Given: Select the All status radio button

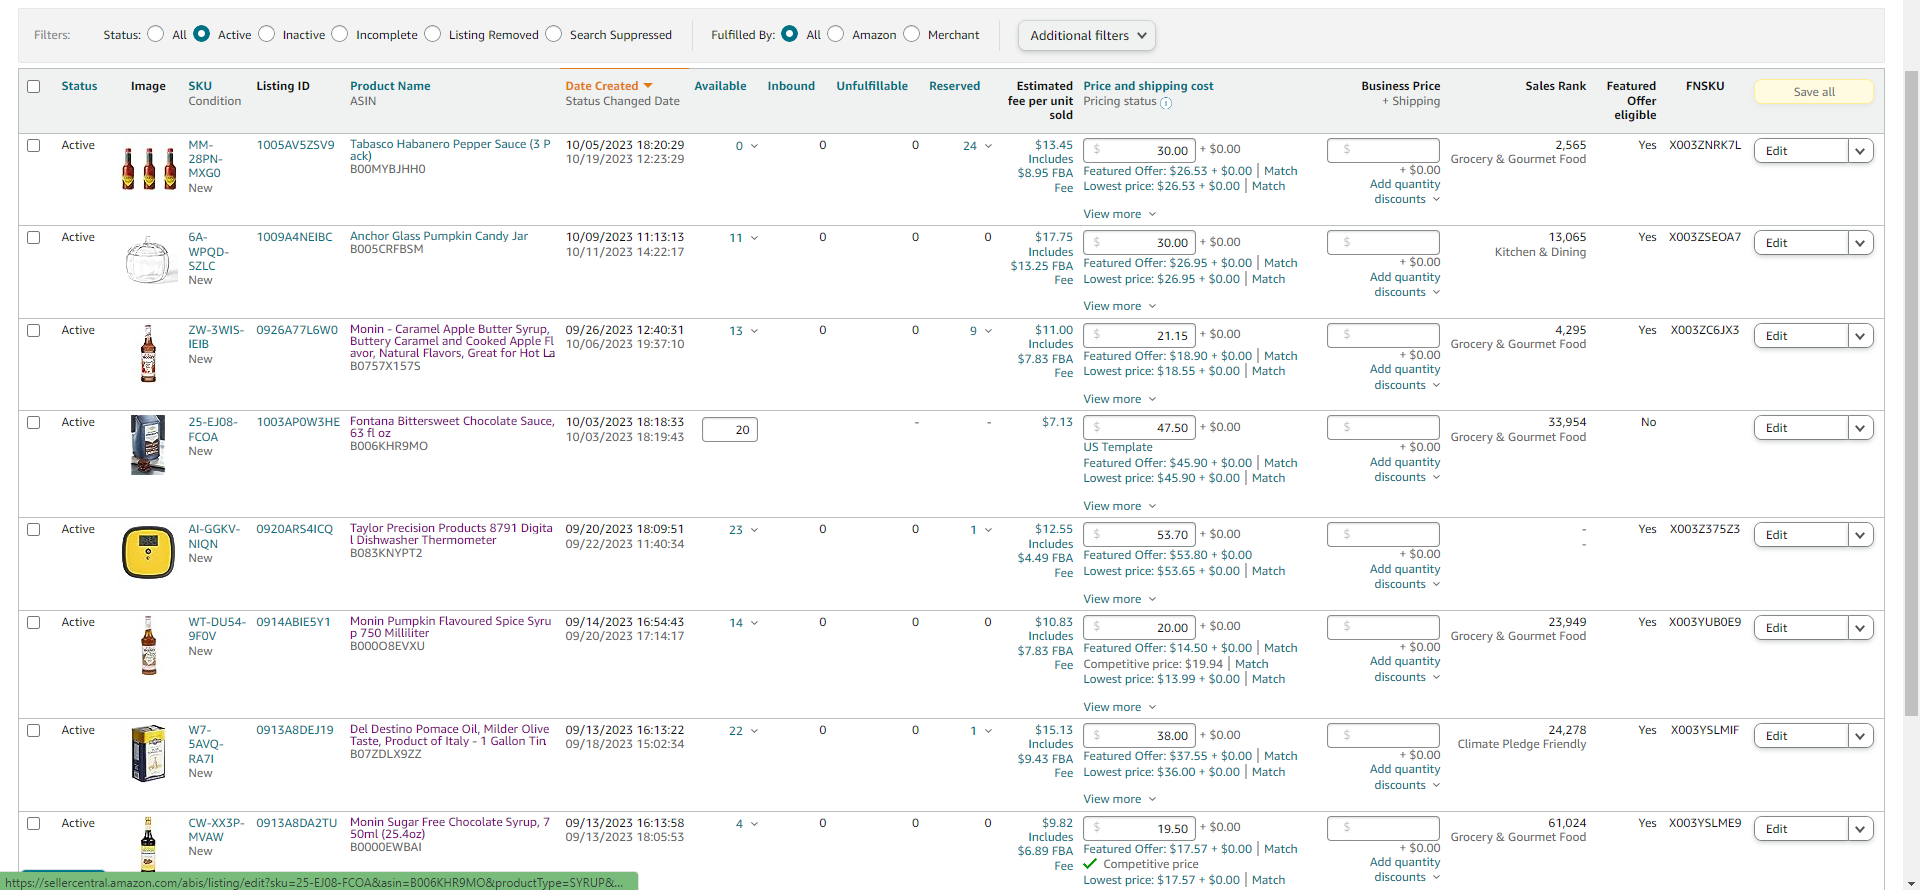Looking at the screenshot, I should (155, 34).
